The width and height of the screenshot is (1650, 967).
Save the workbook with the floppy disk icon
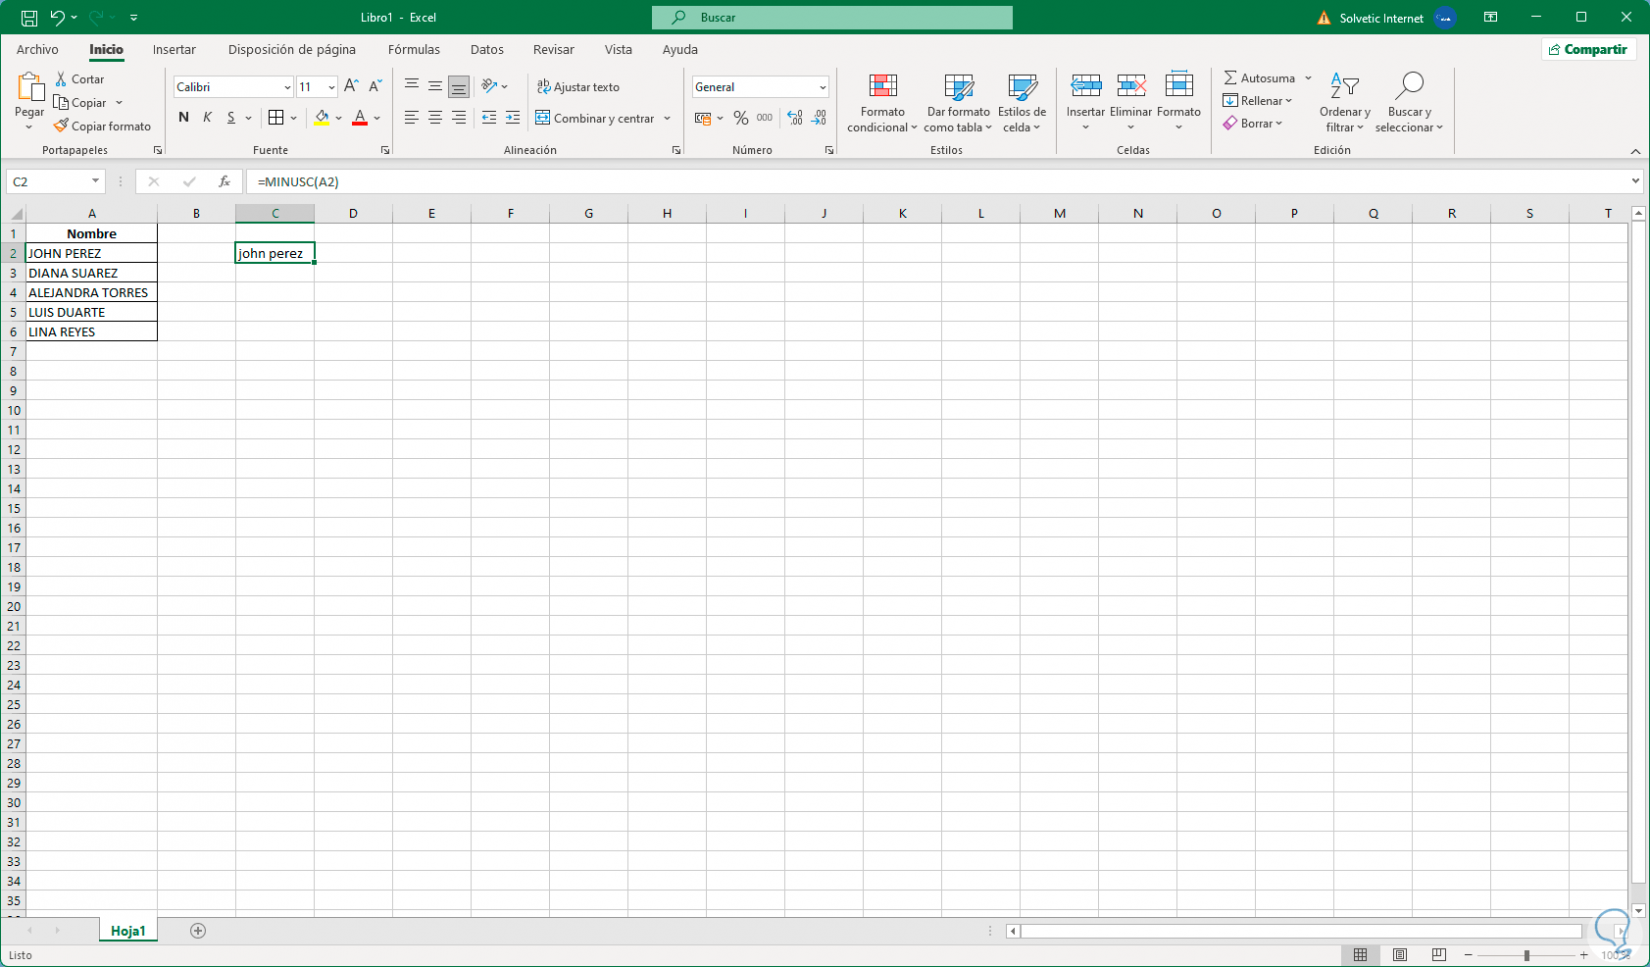tap(29, 17)
